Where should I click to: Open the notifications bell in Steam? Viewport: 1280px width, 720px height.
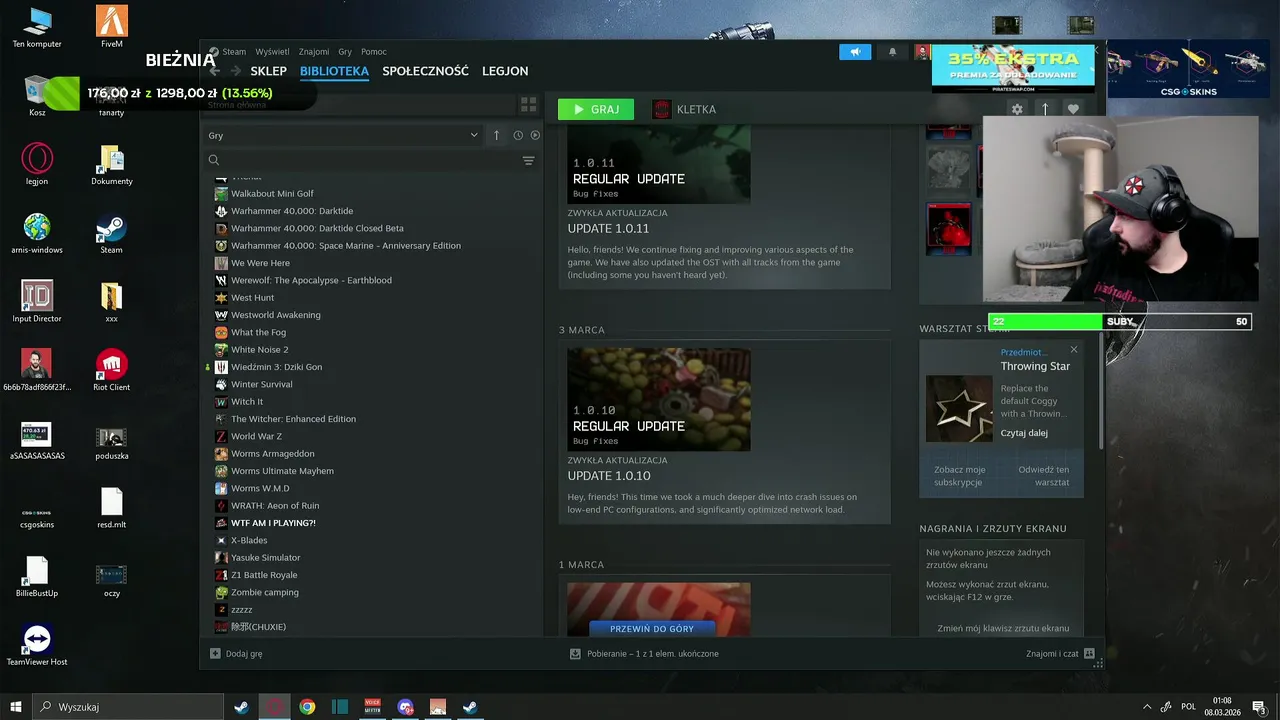893,52
